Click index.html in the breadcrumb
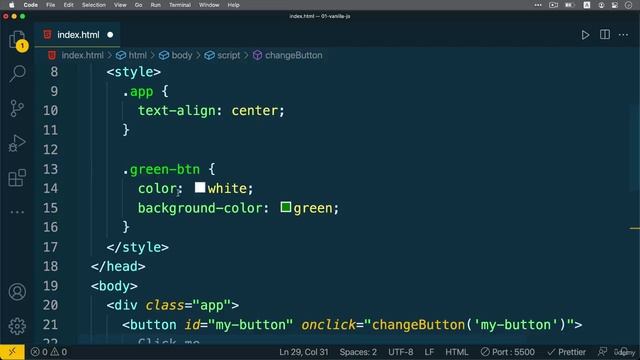The width and height of the screenshot is (640, 360). click(82, 55)
